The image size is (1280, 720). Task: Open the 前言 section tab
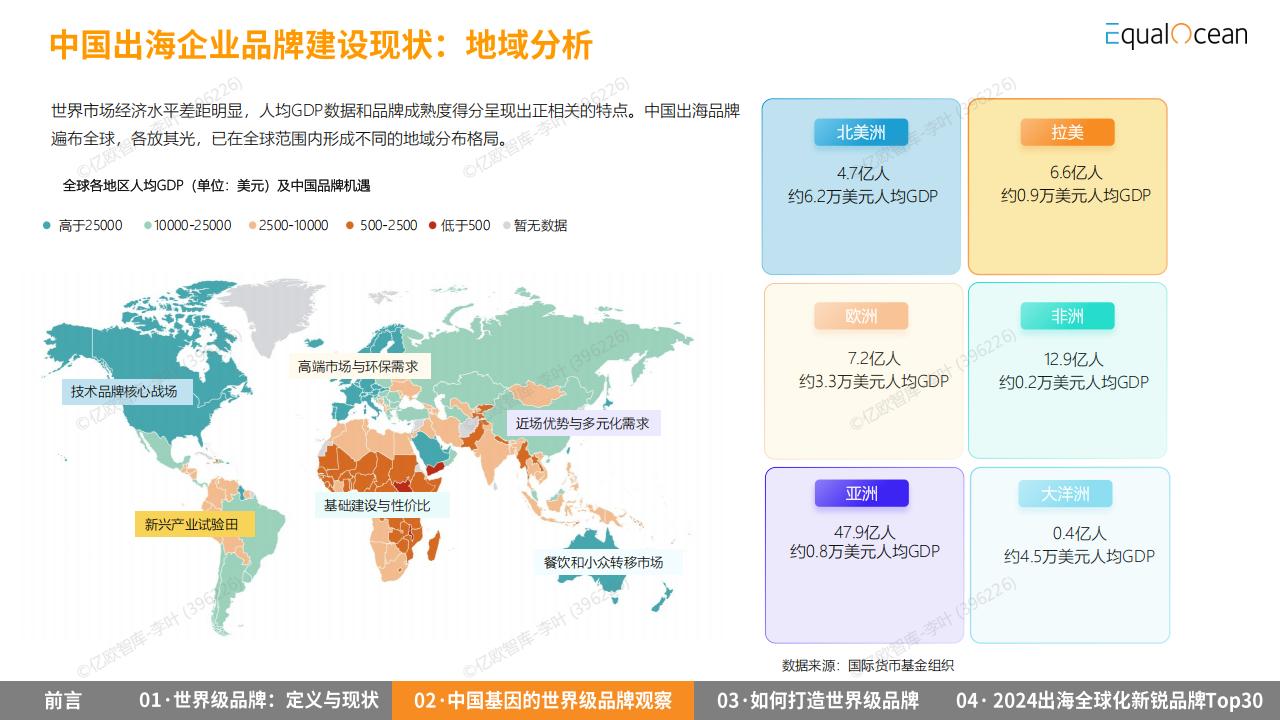point(63,700)
